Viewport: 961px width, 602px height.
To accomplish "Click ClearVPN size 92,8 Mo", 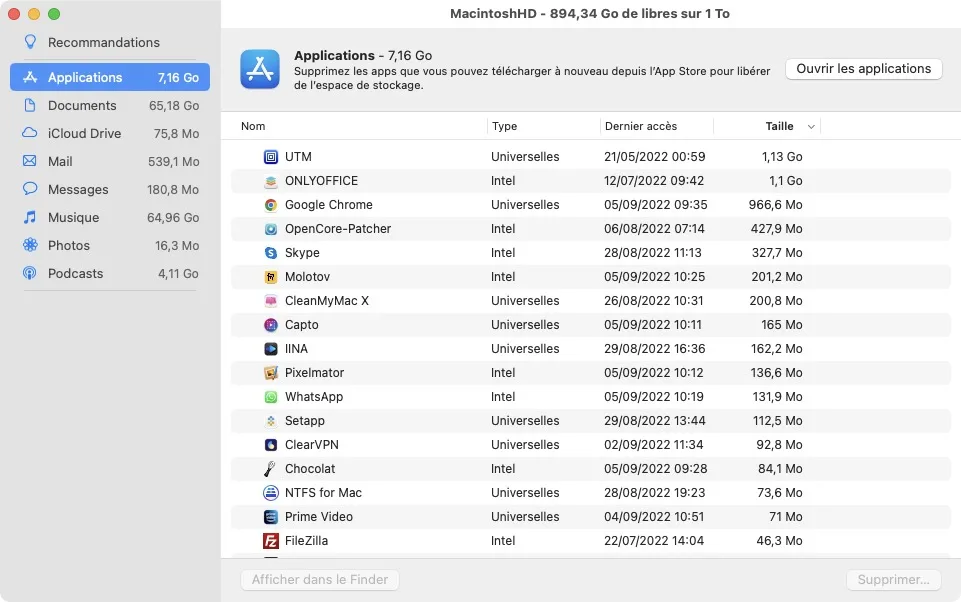I will 780,444.
